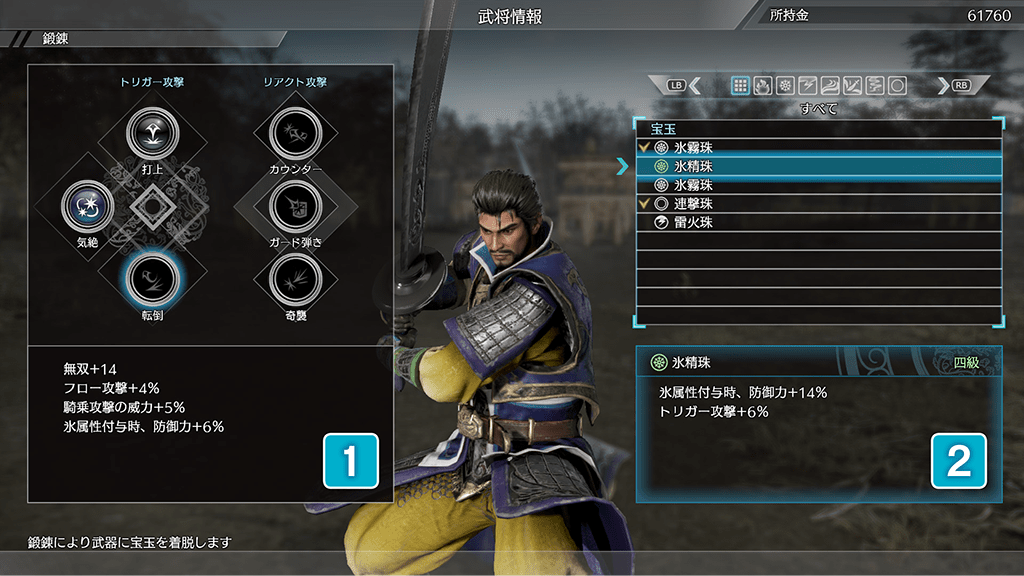Select the ガード弾き react attack slot
This screenshot has height=576, width=1024.
(x=295, y=206)
